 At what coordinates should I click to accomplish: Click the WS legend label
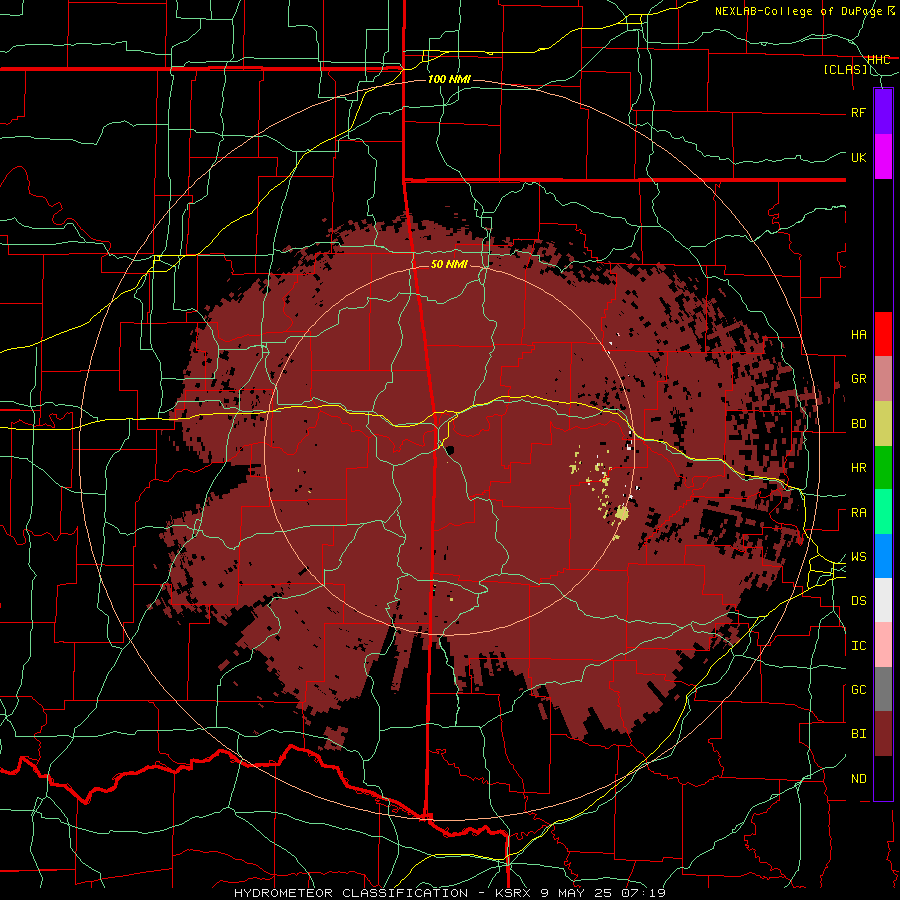tap(858, 557)
